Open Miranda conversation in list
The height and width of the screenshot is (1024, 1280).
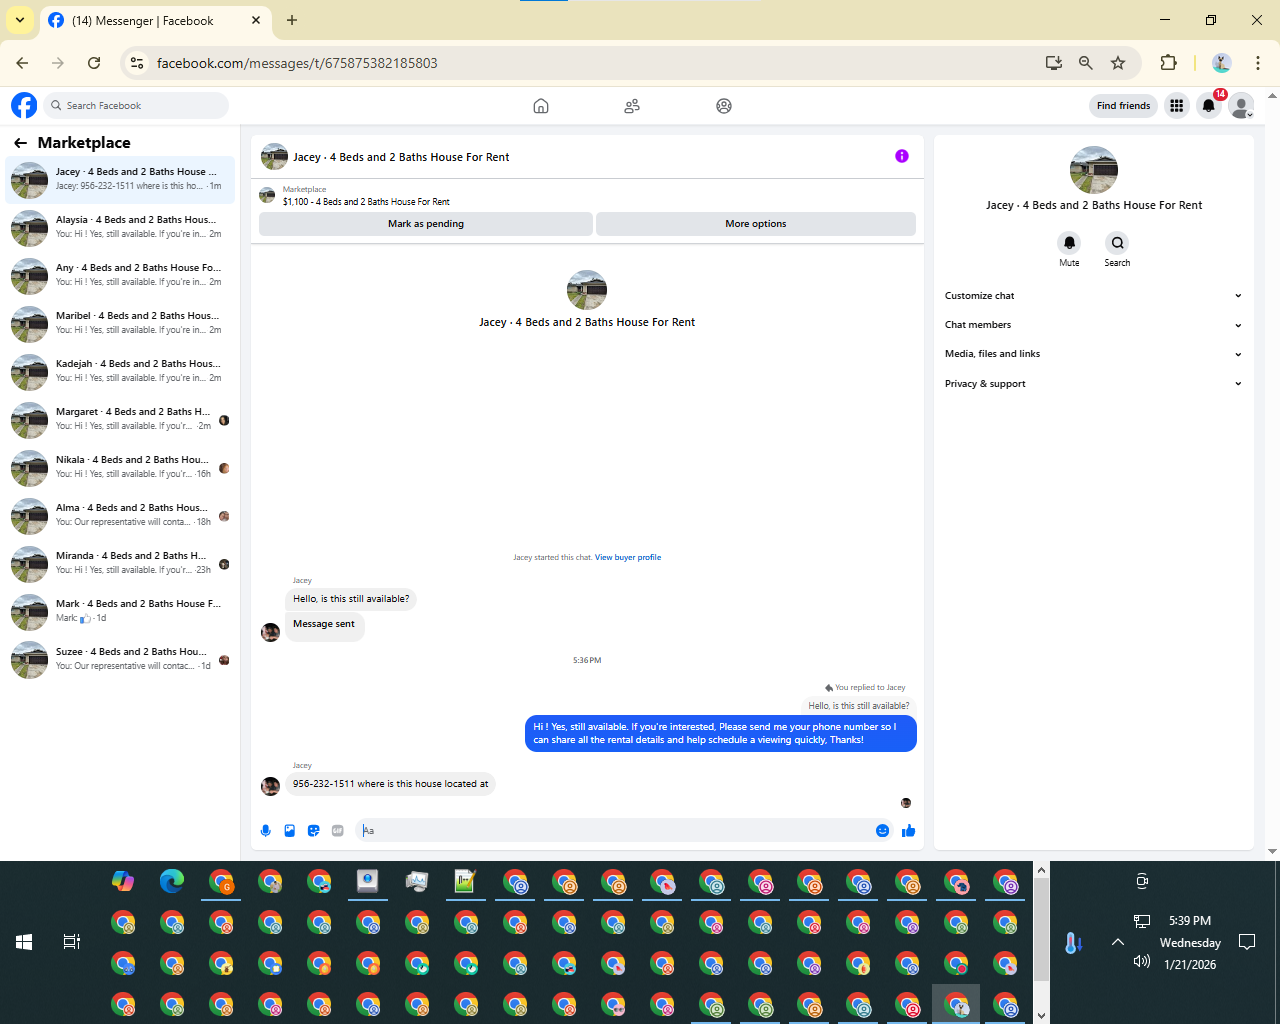point(120,564)
